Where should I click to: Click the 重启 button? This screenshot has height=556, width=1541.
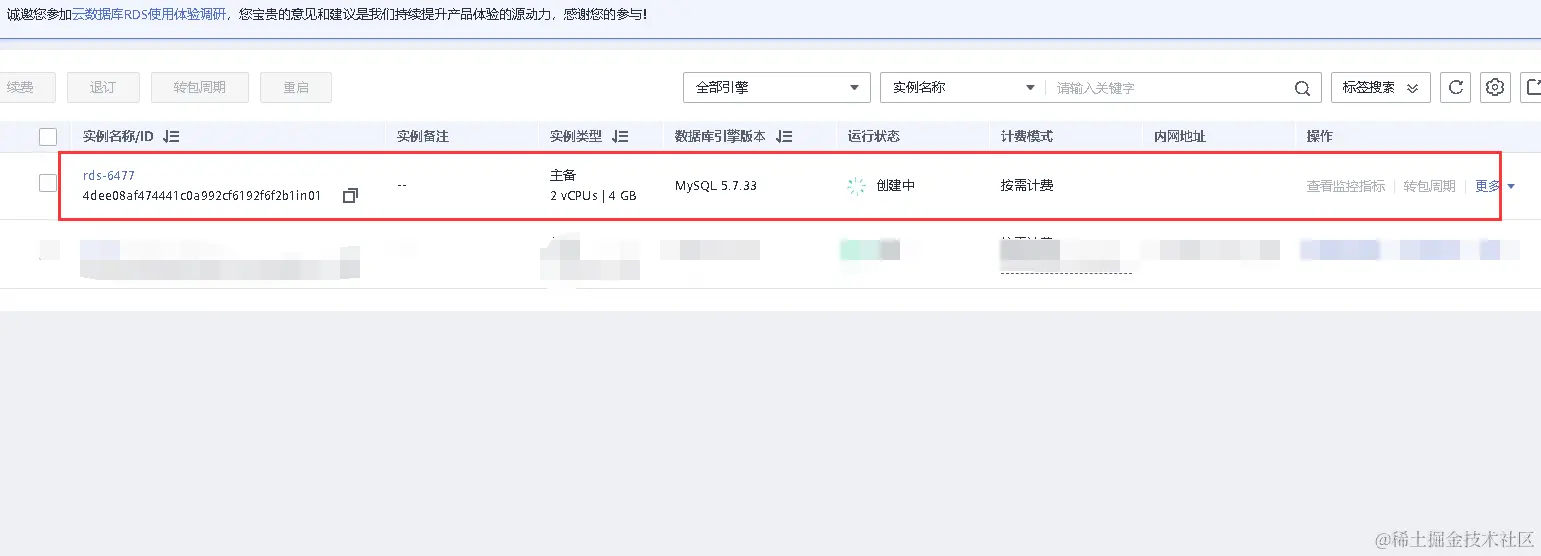(x=296, y=88)
